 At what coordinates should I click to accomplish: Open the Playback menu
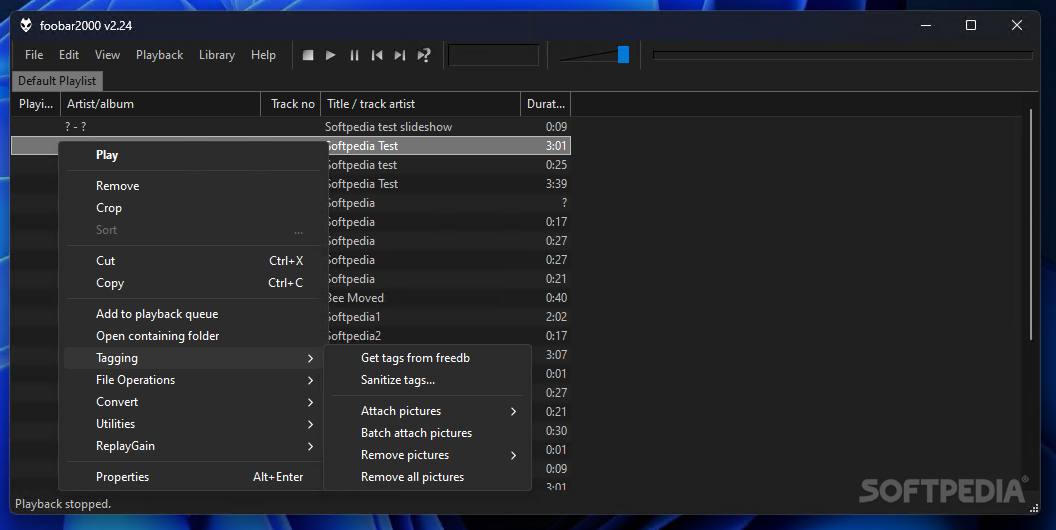coord(160,55)
